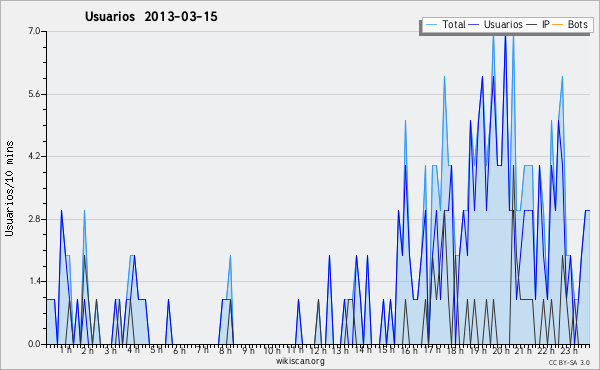Viewport: 600px width, 370px height.
Task: Click the '3 h' x-axis label
Action: pos(110,350)
